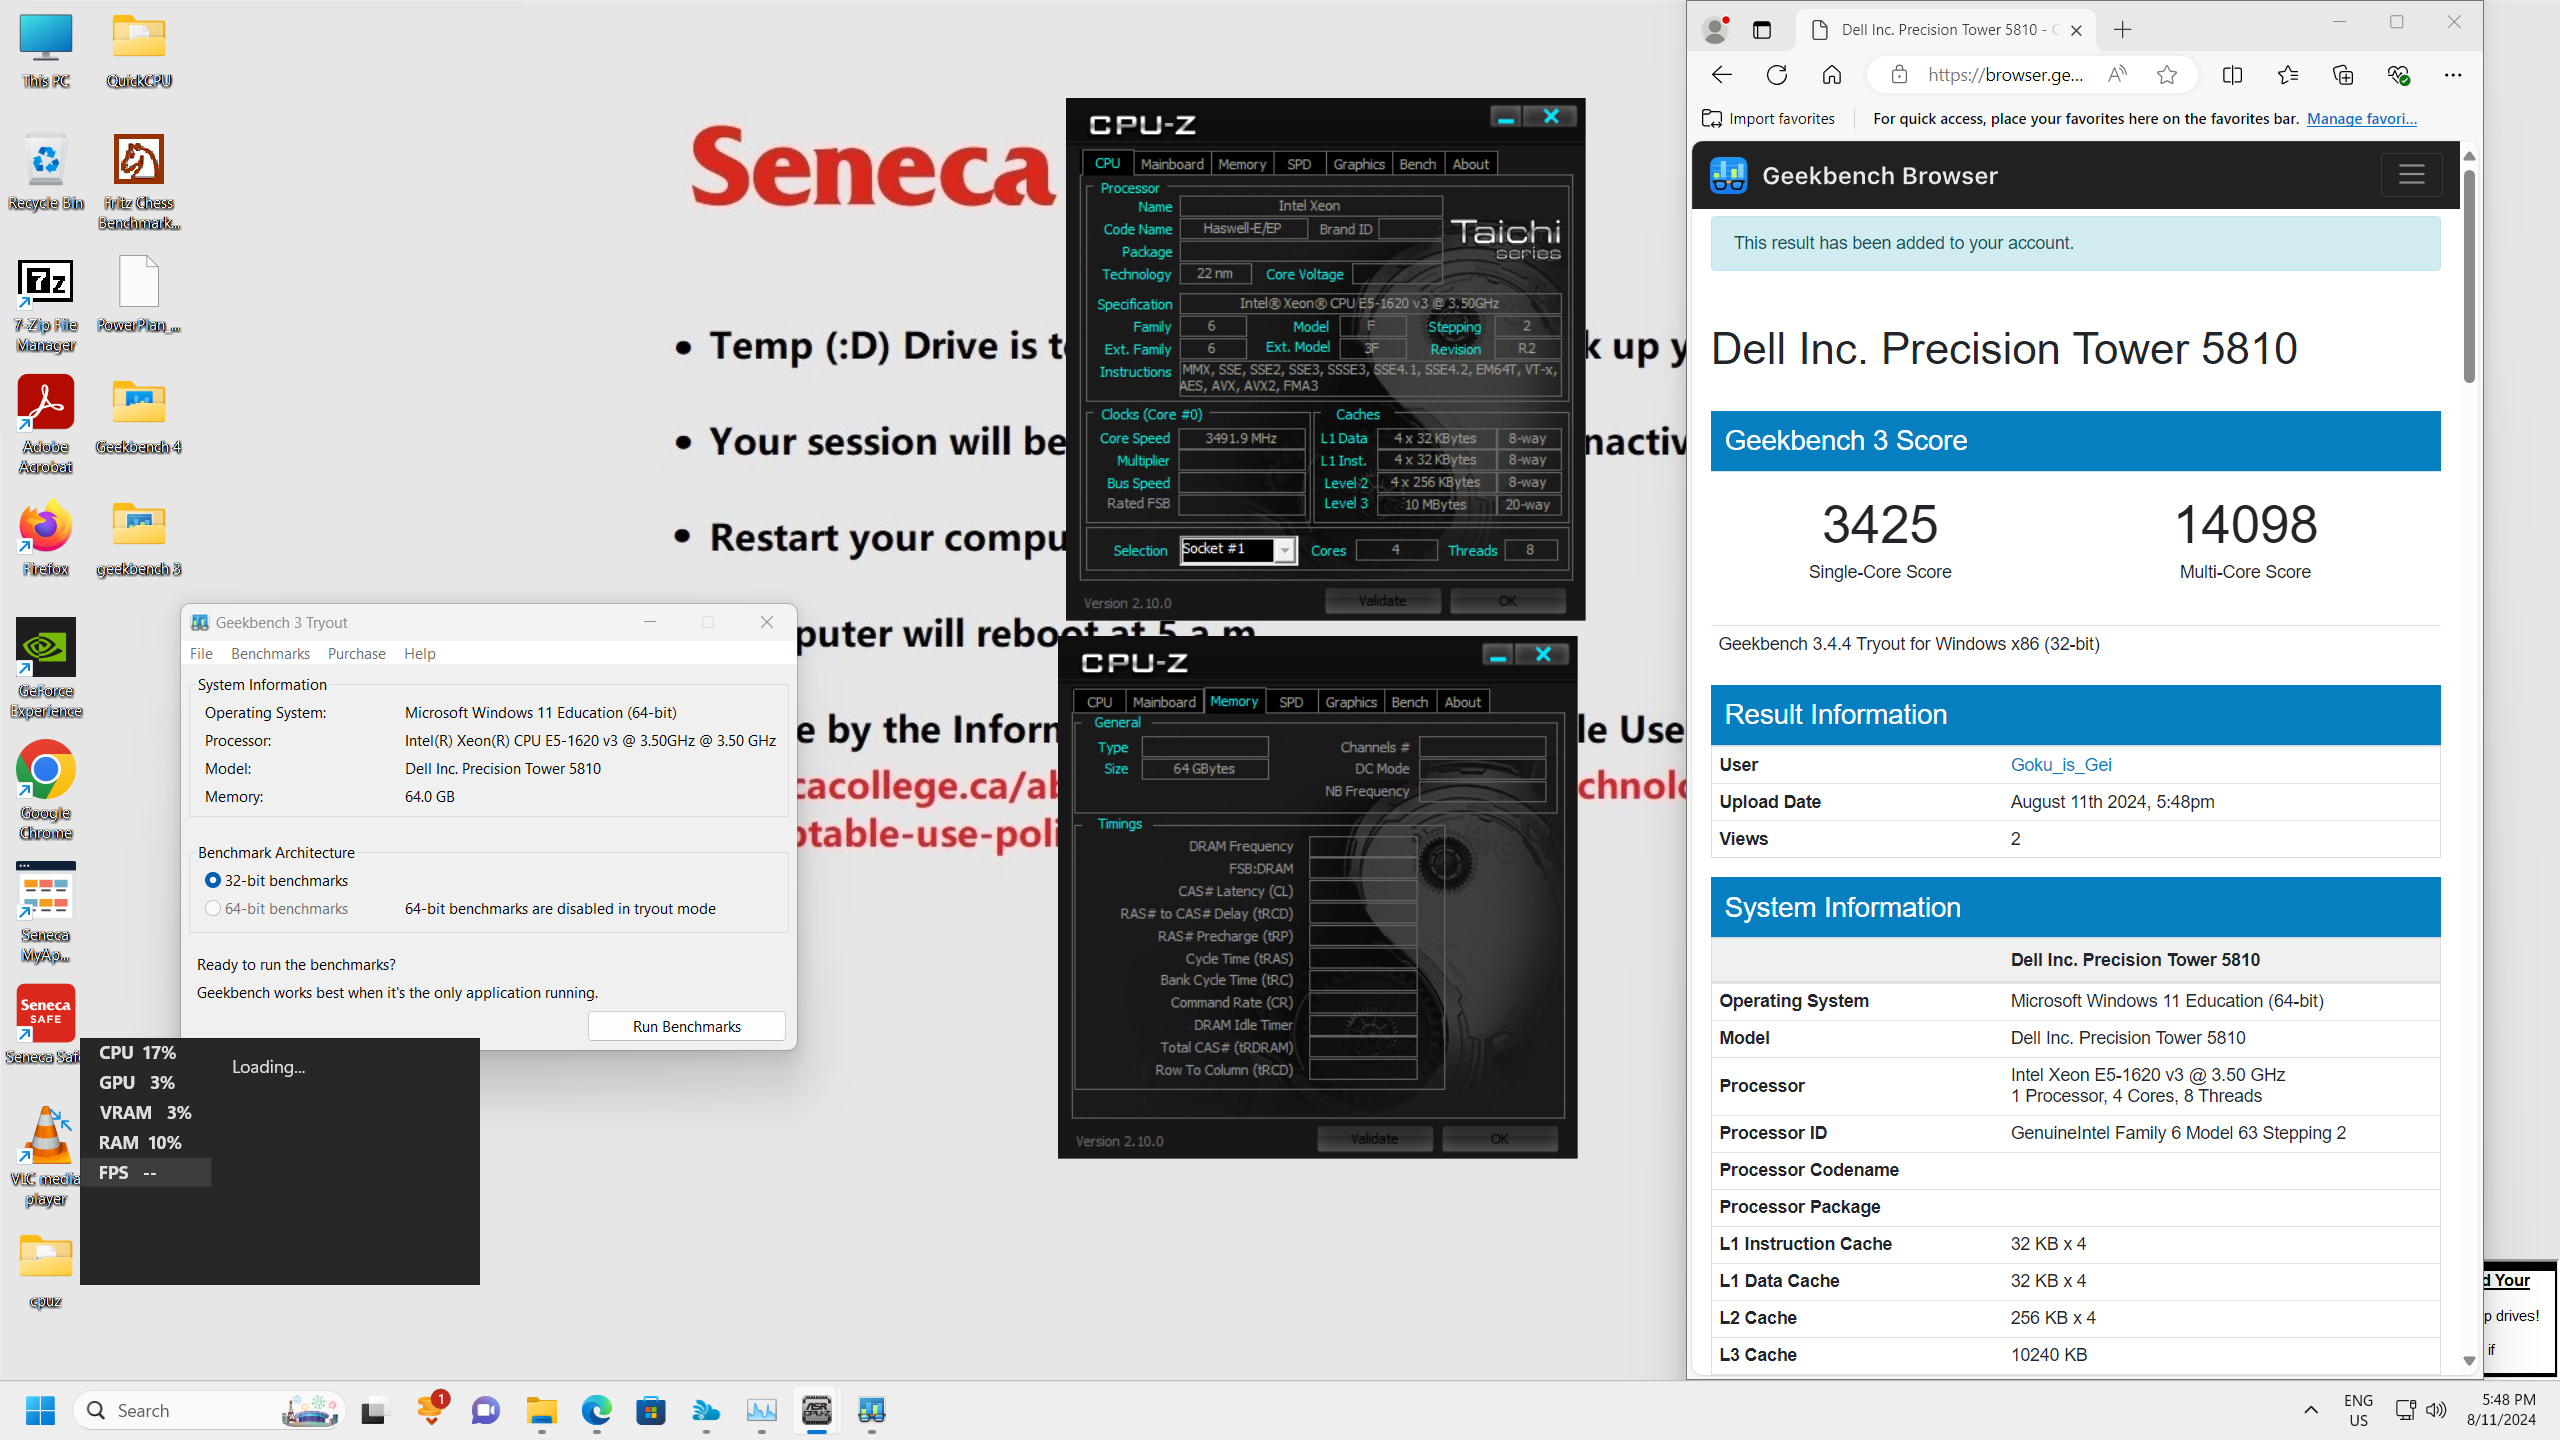
Task: Open About tab in lower CPU-Z window
Action: 1462,702
